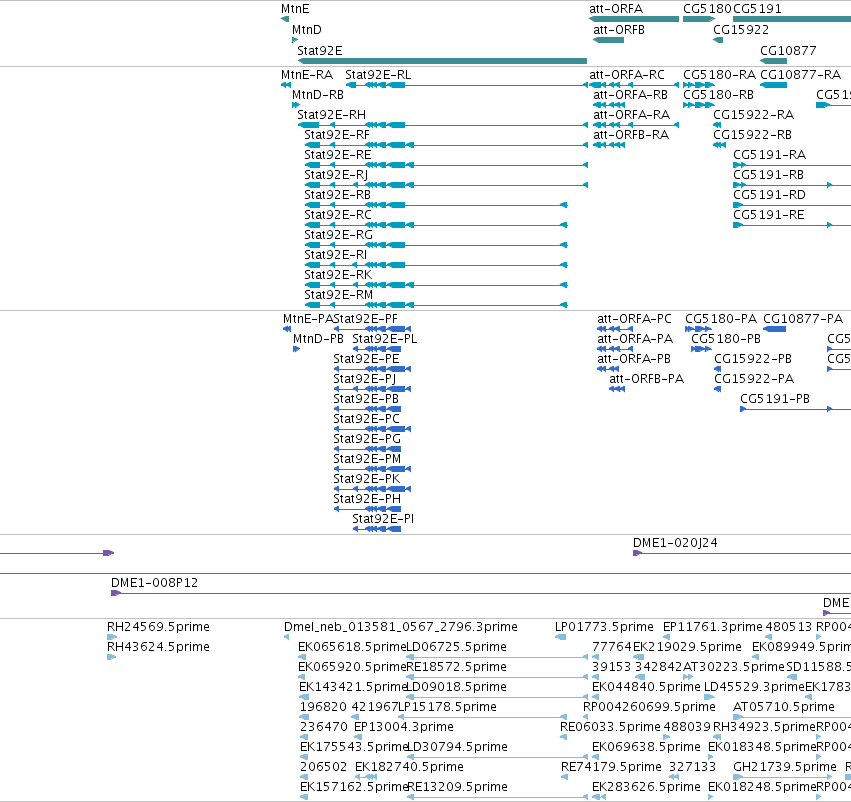Select the MtnE gene feature
The width and height of the screenshot is (851, 802).
coord(285,19)
